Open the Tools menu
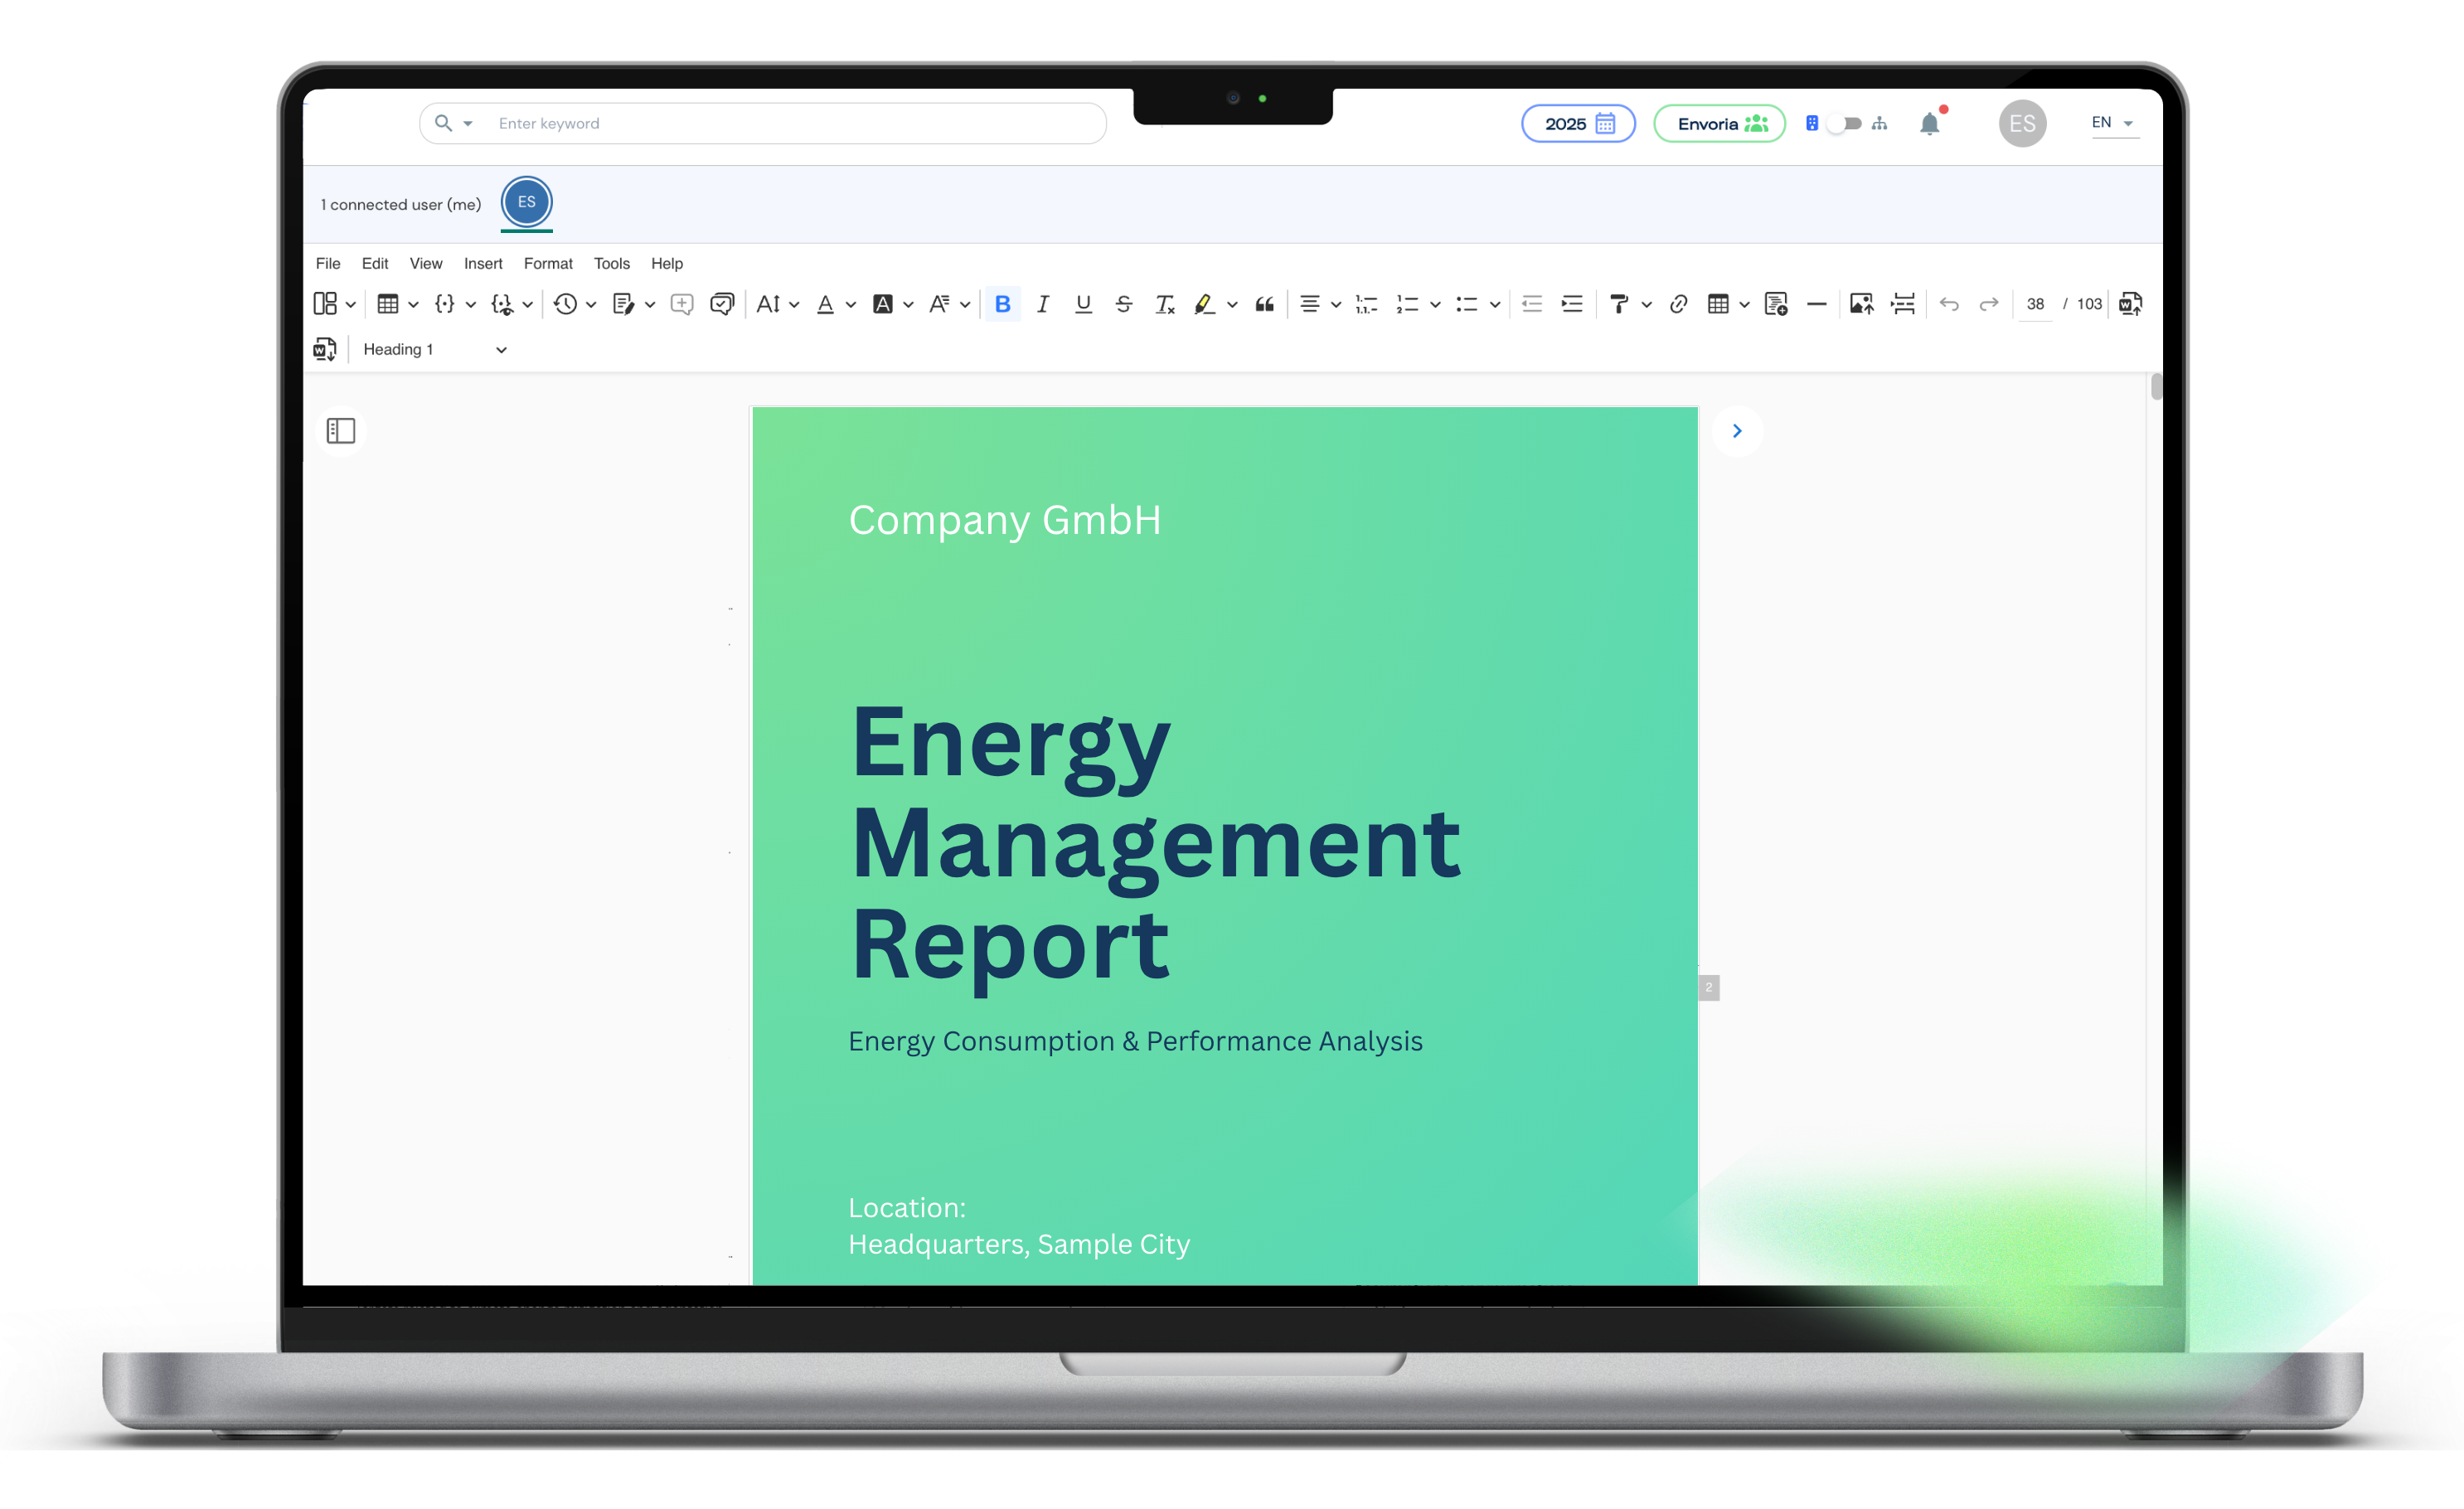Screen dimensions: 2464x1509 point(612,263)
